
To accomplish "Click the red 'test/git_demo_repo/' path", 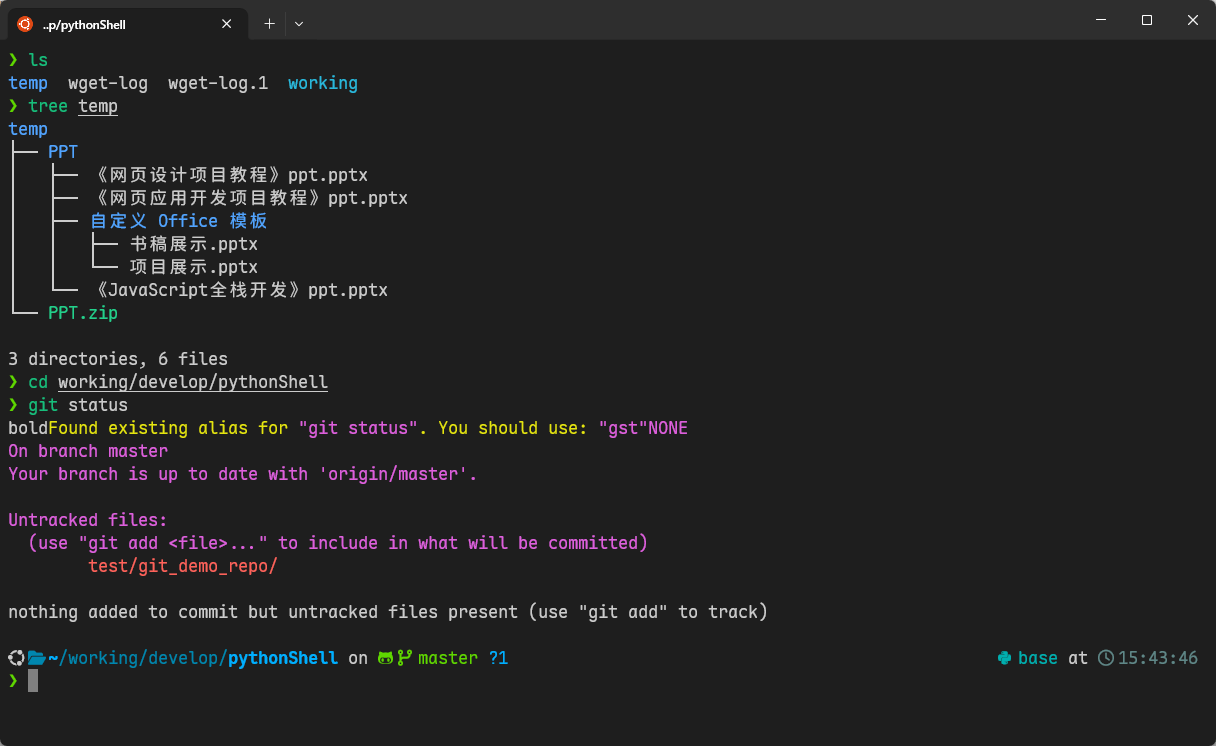I will pyautogui.click(x=183, y=566).
